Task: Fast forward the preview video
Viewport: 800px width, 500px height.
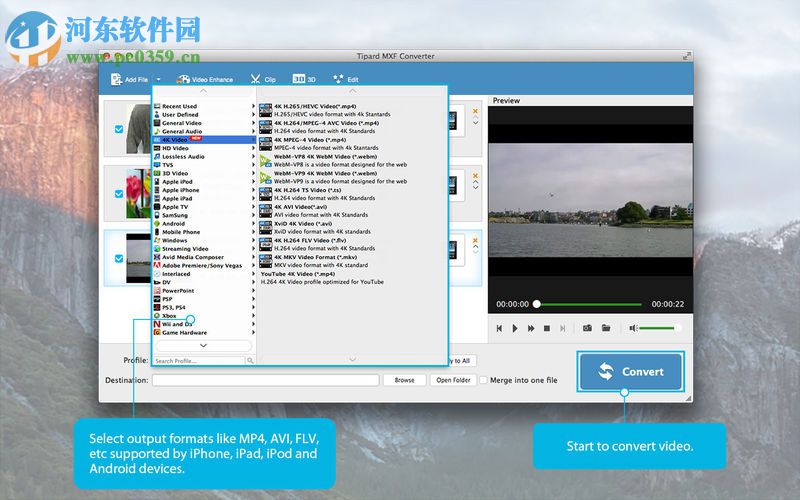Action: pos(531,328)
